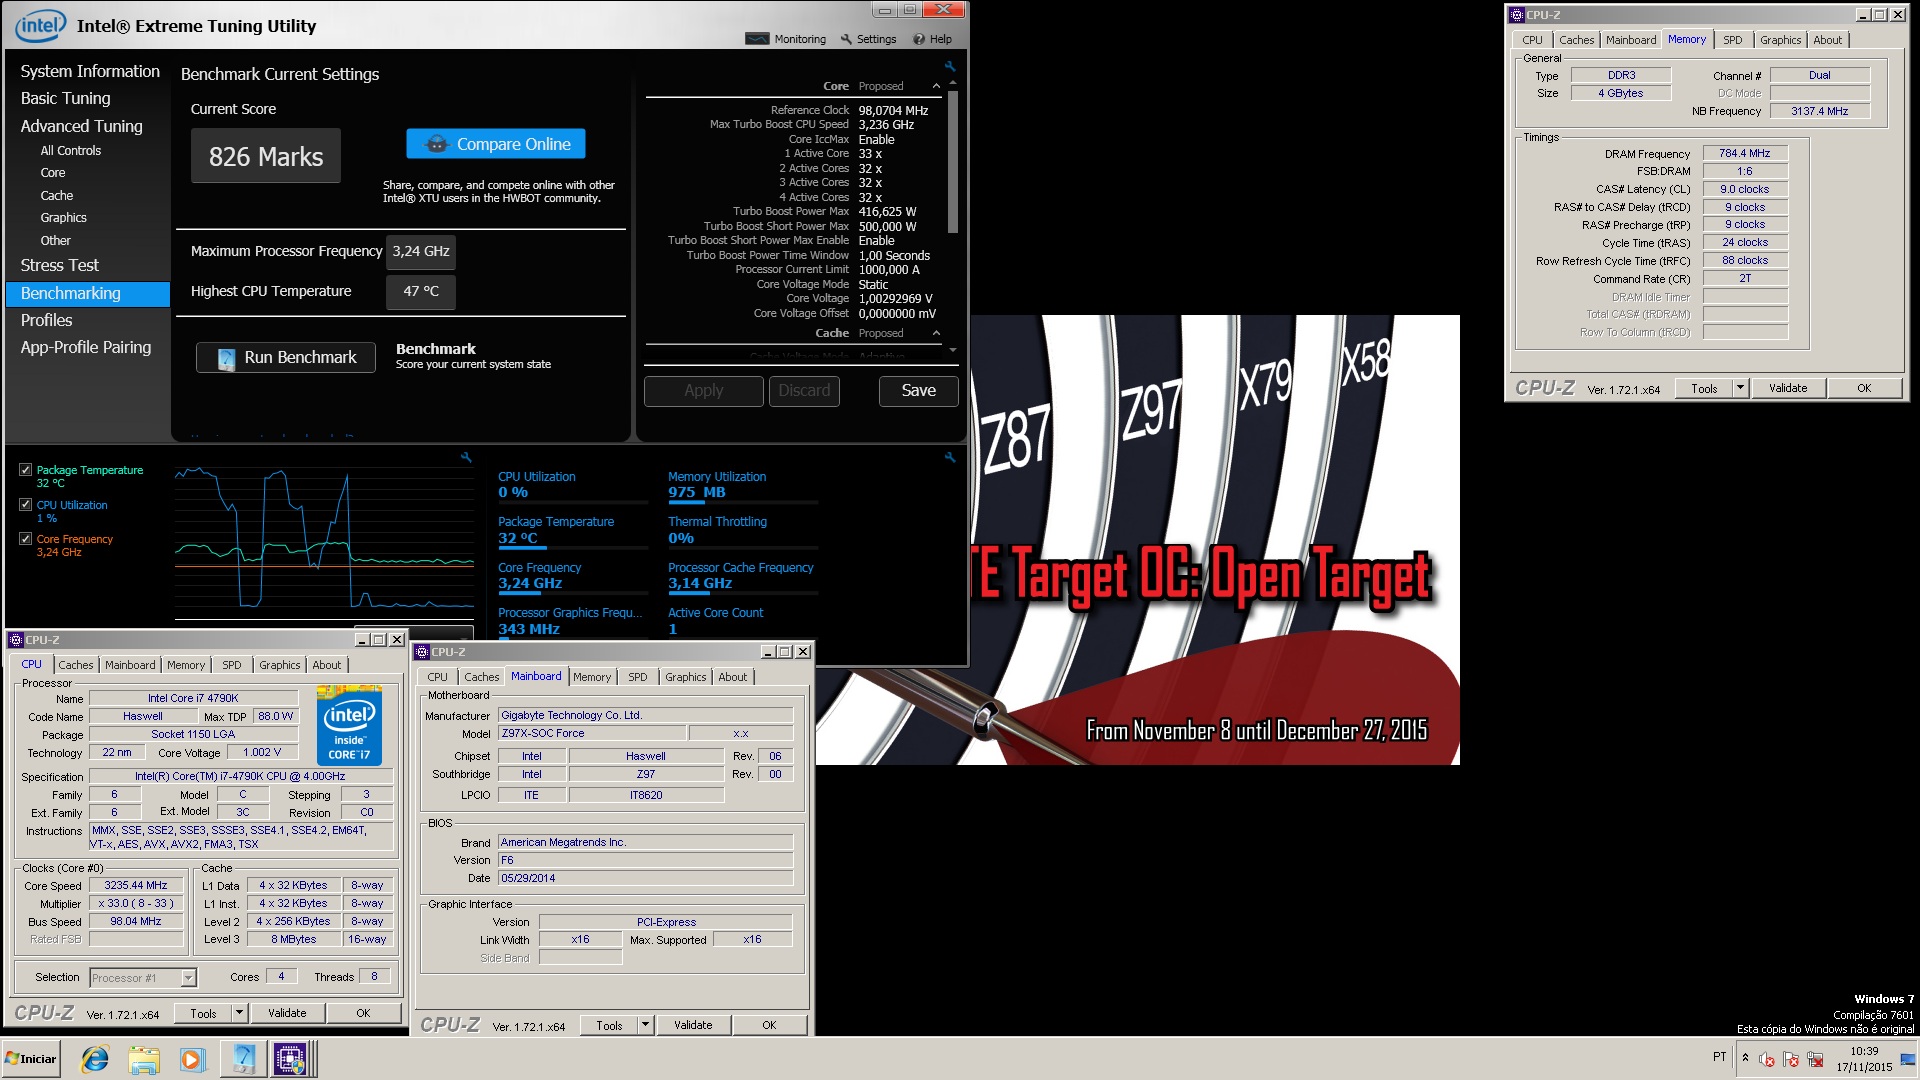Image resolution: width=1920 pixels, height=1080 pixels.
Task: Toggle Core Frequency graph checkbox
Action: click(x=26, y=539)
